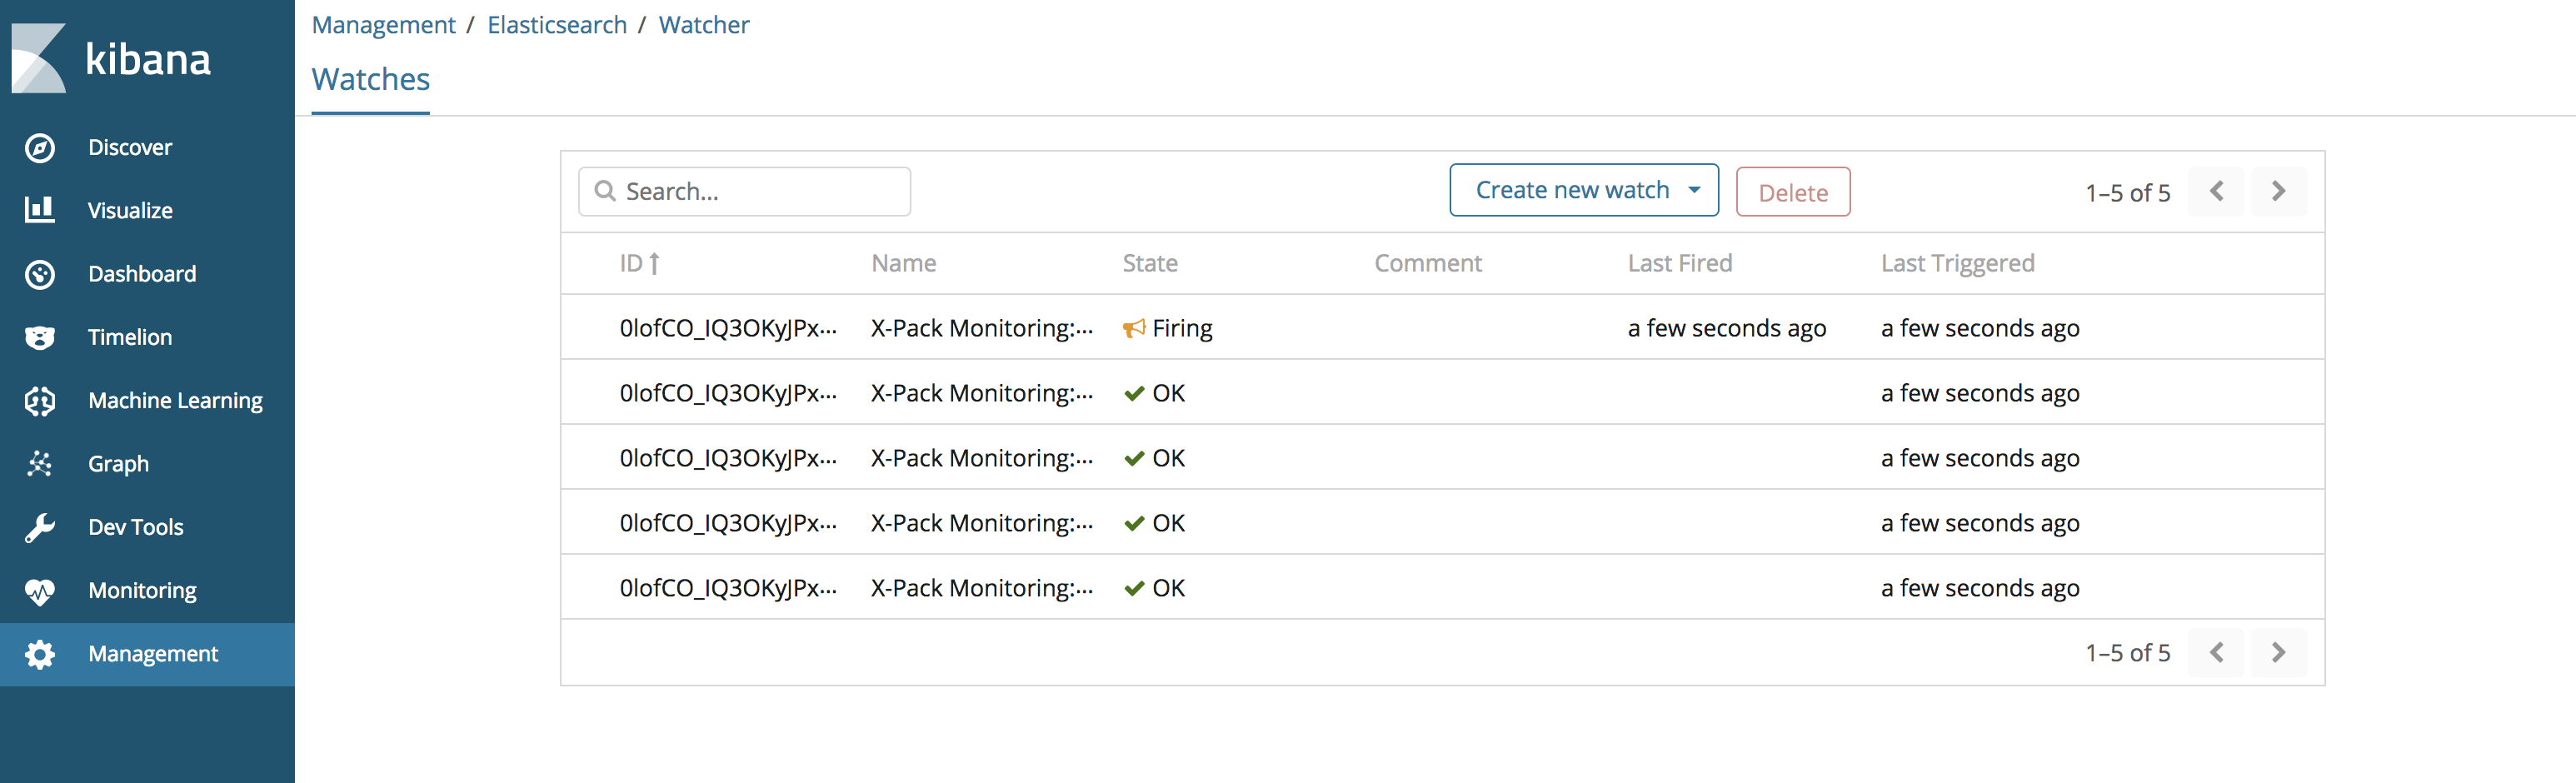Image resolution: width=2576 pixels, height=783 pixels.
Task: Open the Management breadcrumb link
Action: (x=383, y=25)
